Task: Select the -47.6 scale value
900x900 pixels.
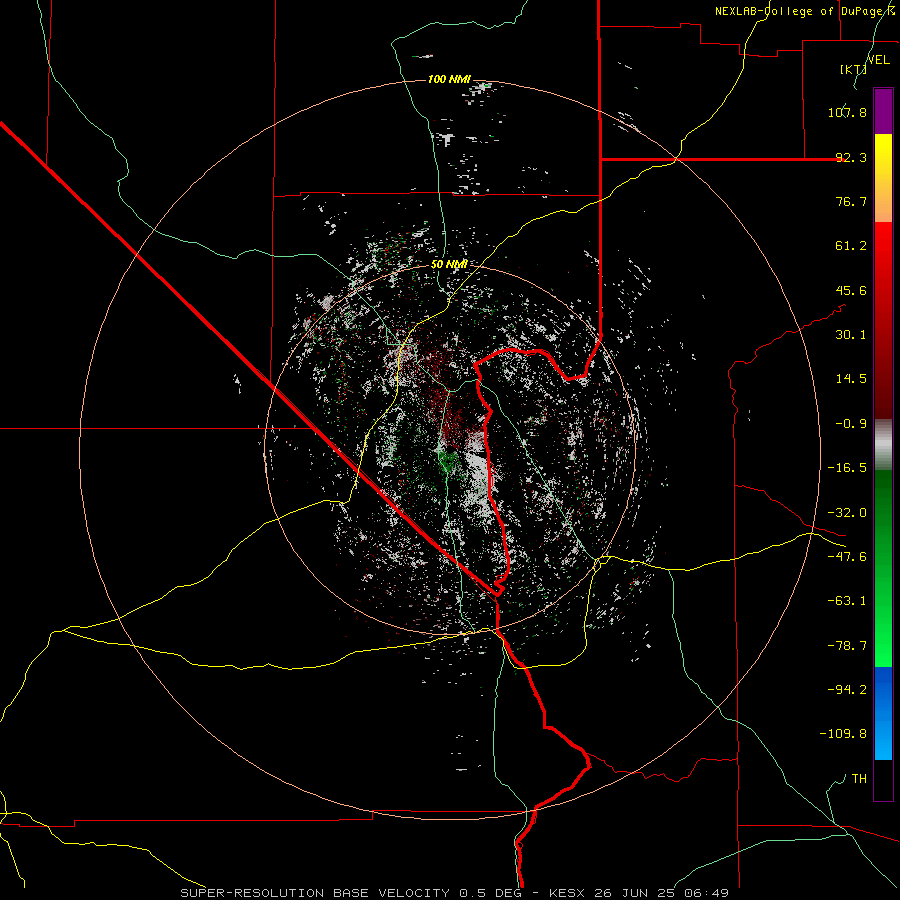Action: [847, 557]
